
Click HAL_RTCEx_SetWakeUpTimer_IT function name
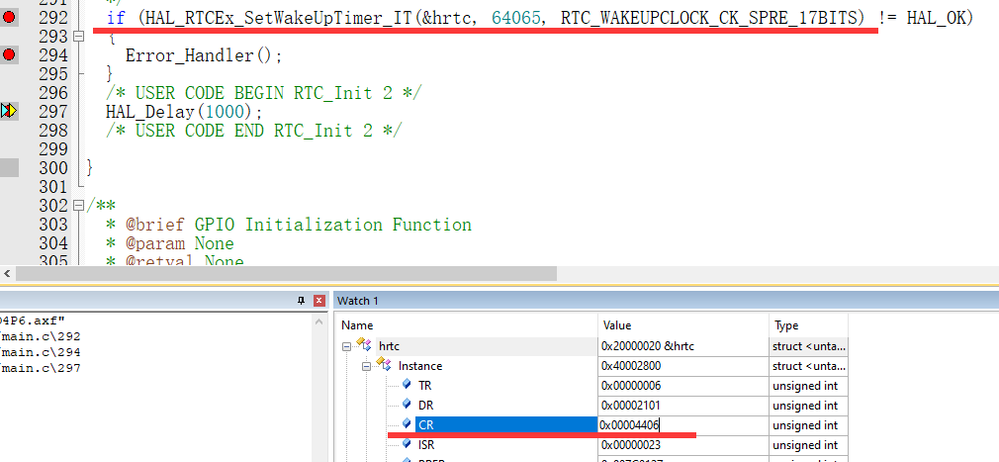[x=280, y=18]
